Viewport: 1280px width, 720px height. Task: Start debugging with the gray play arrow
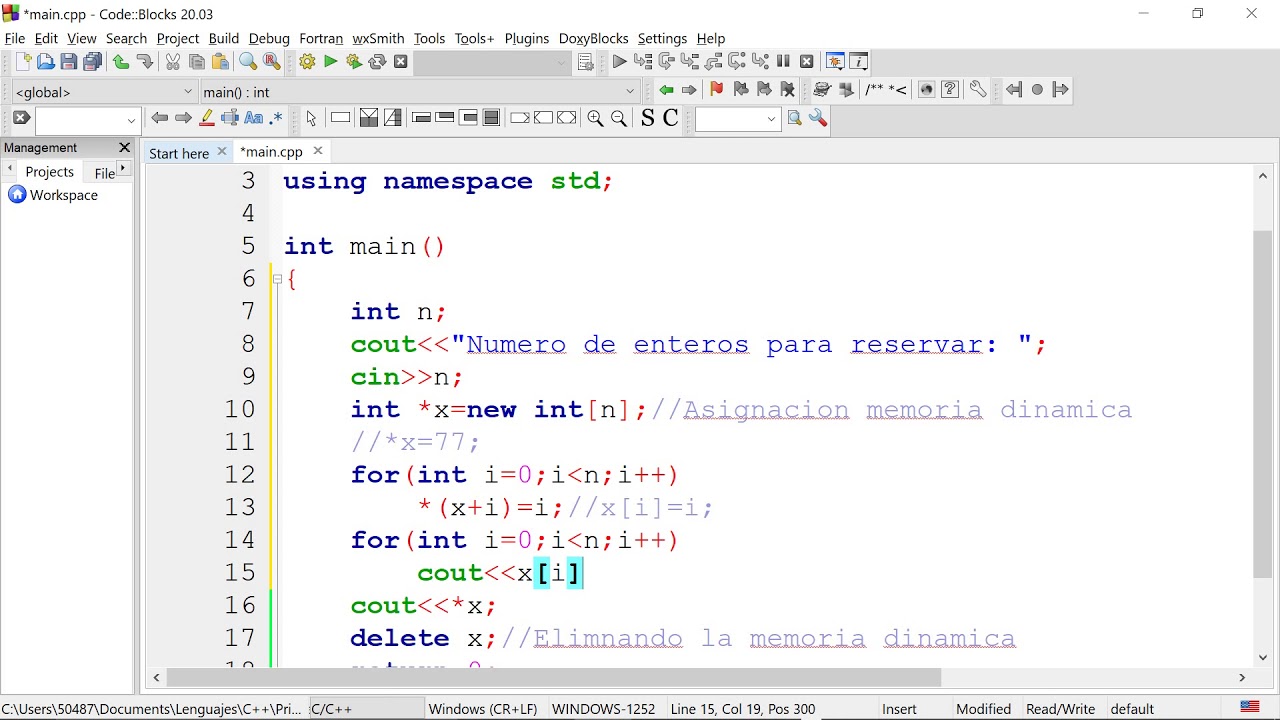point(619,62)
